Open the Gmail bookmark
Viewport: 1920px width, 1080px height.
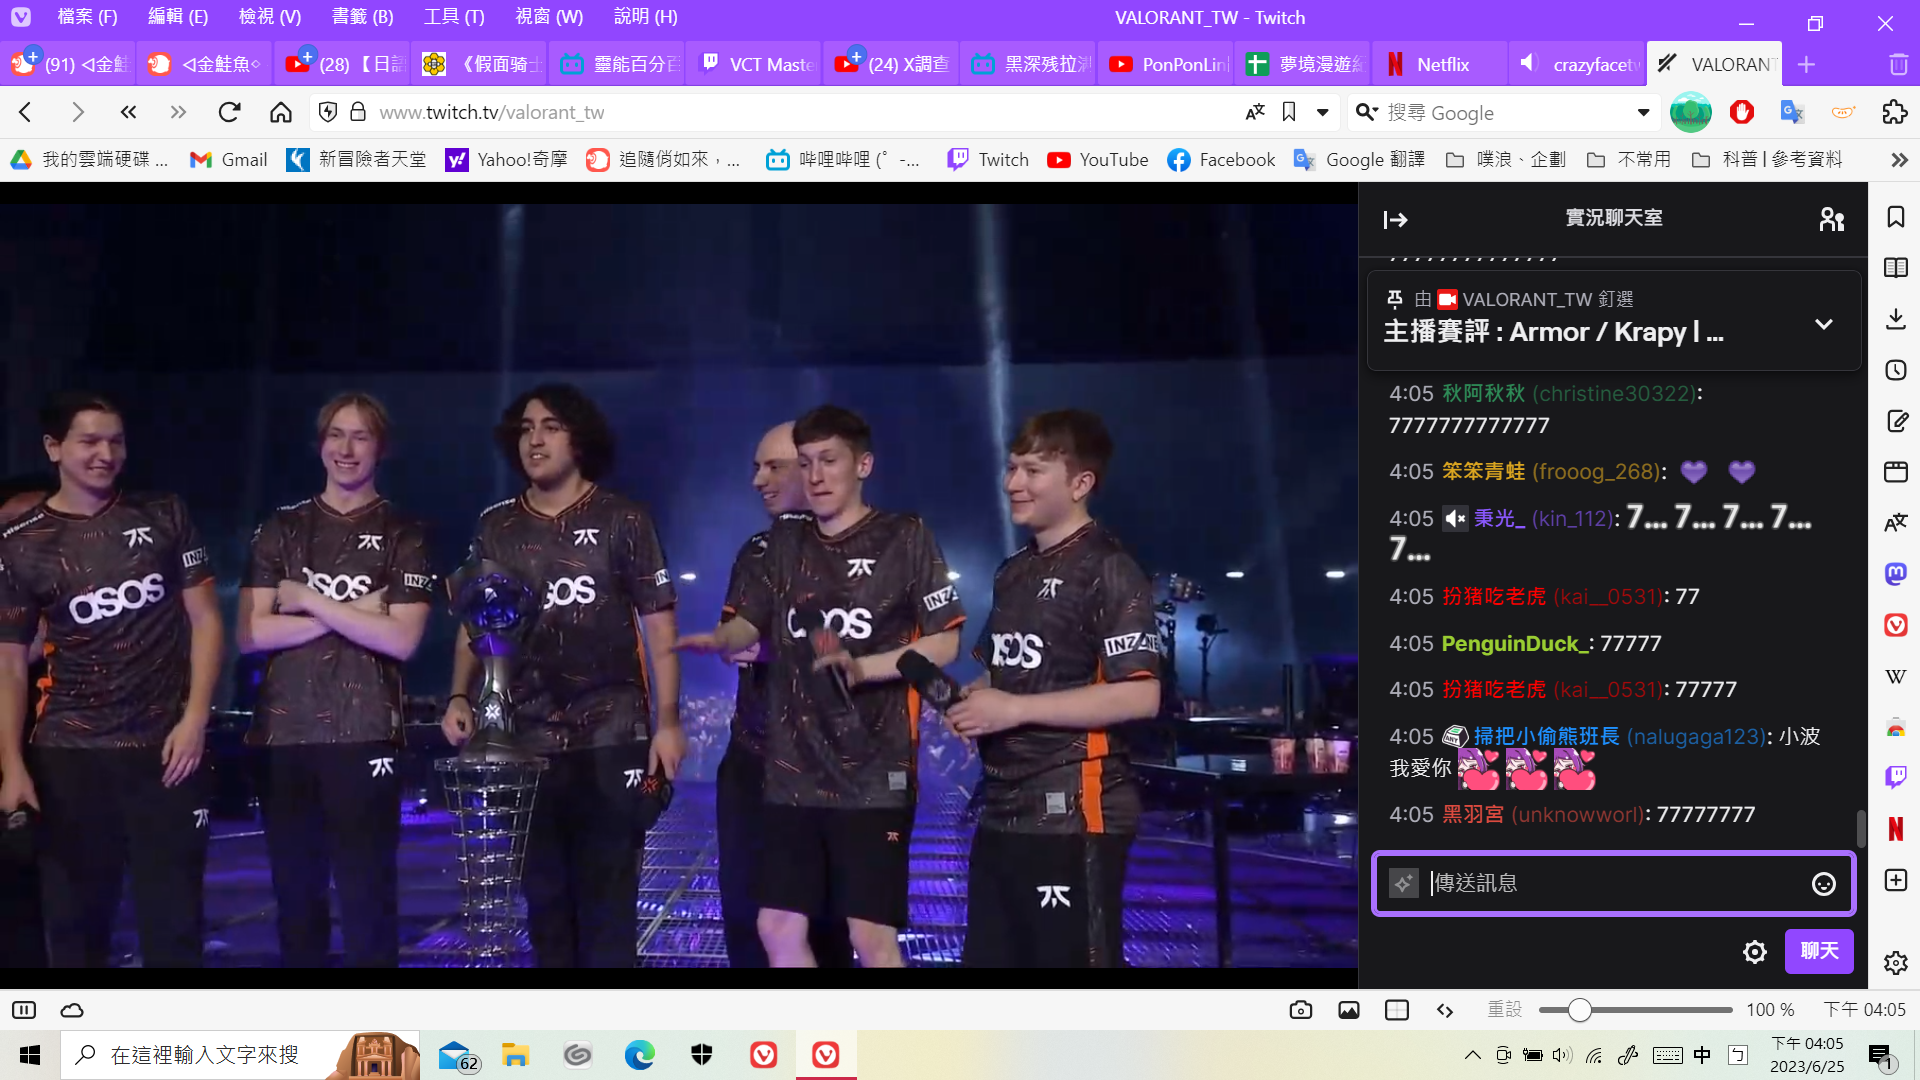[x=229, y=160]
